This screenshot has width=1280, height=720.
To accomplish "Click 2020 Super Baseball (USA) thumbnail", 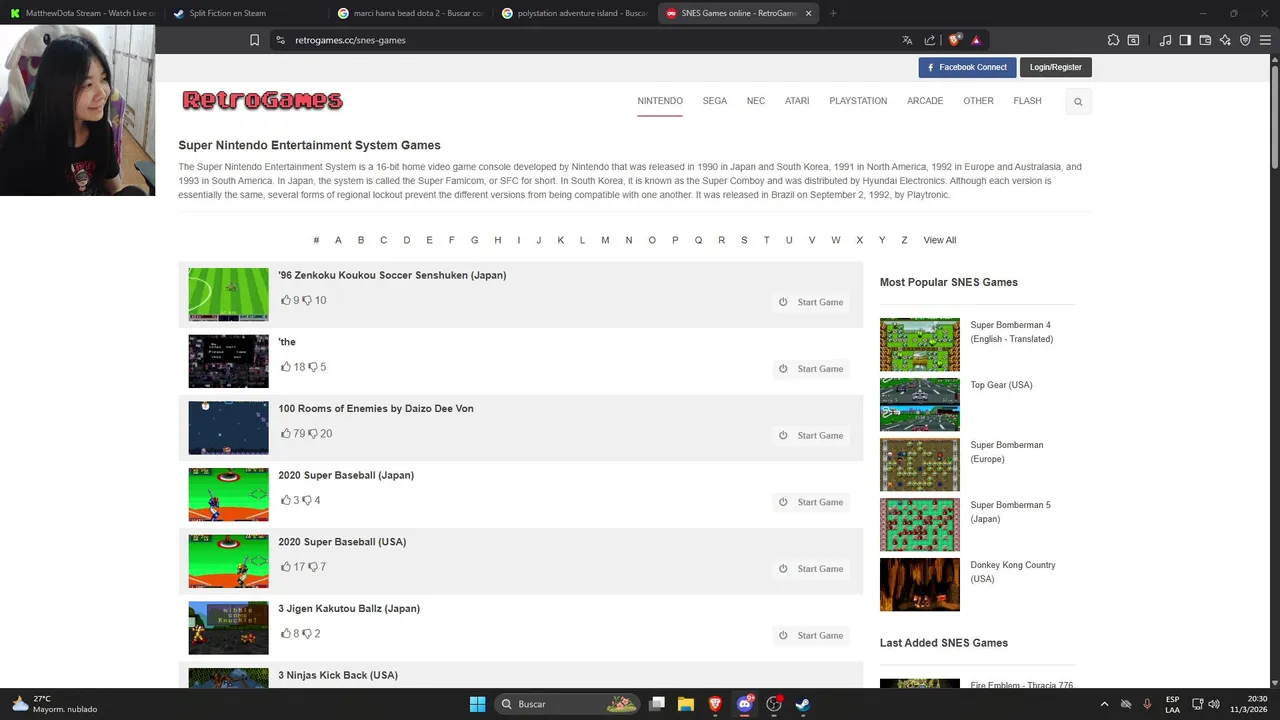I will click(x=229, y=561).
